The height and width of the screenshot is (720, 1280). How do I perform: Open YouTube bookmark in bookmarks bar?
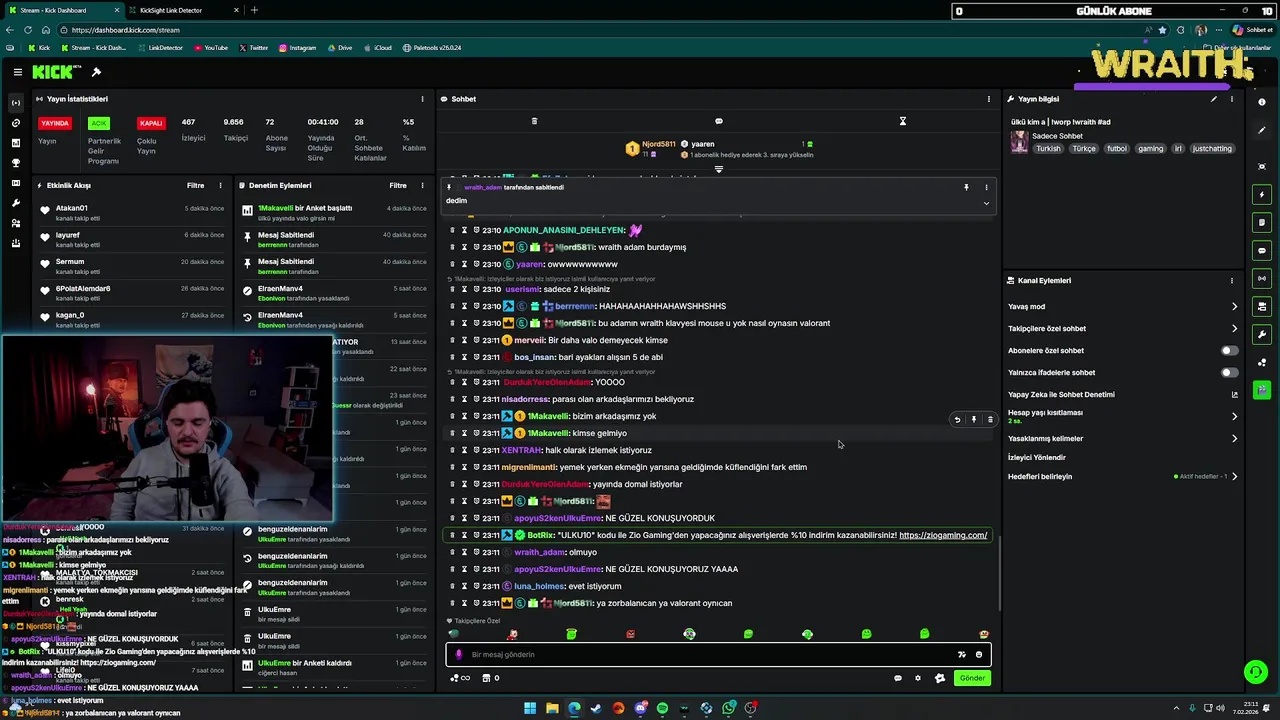(211, 47)
